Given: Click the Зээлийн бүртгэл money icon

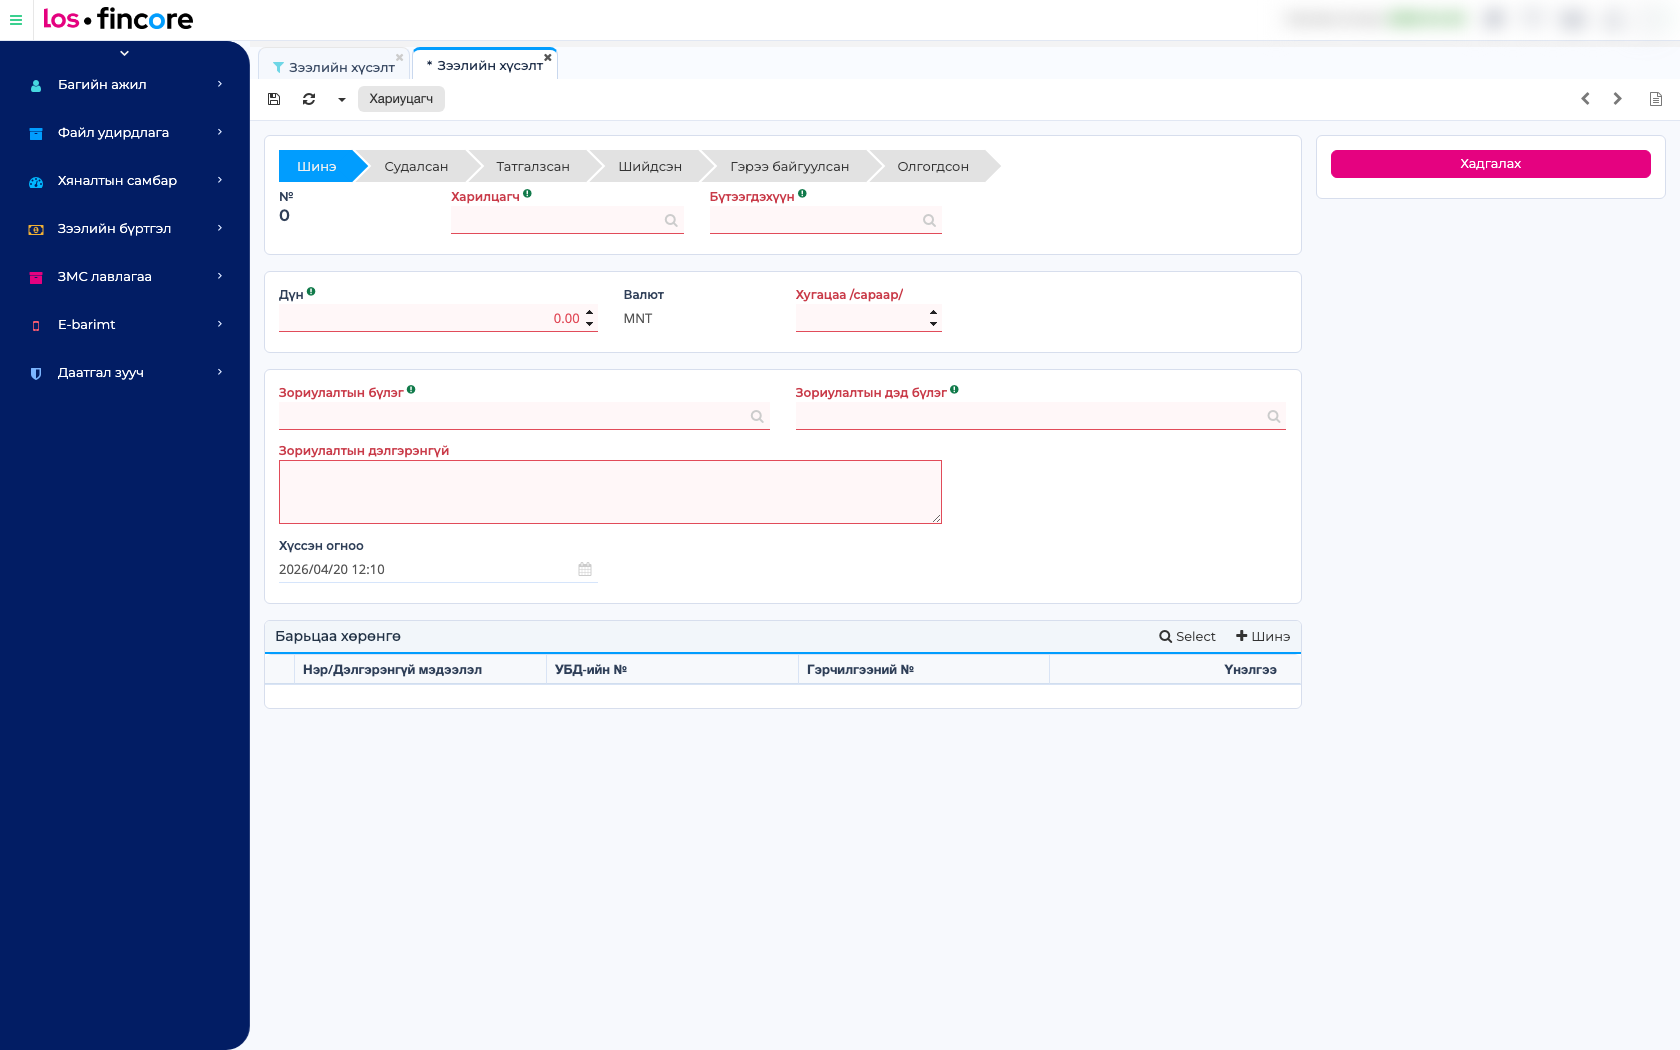Looking at the screenshot, I should click(36, 230).
